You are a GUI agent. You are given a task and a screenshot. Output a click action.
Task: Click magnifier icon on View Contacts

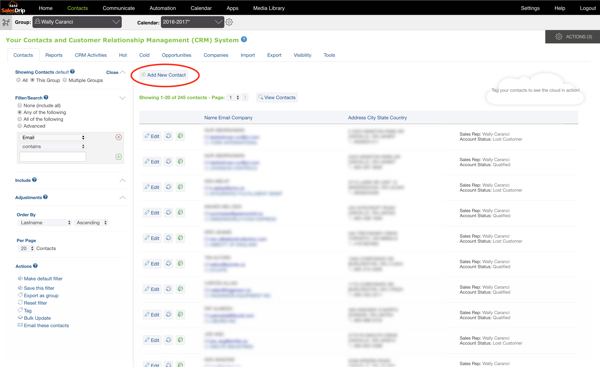tap(260, 98)
